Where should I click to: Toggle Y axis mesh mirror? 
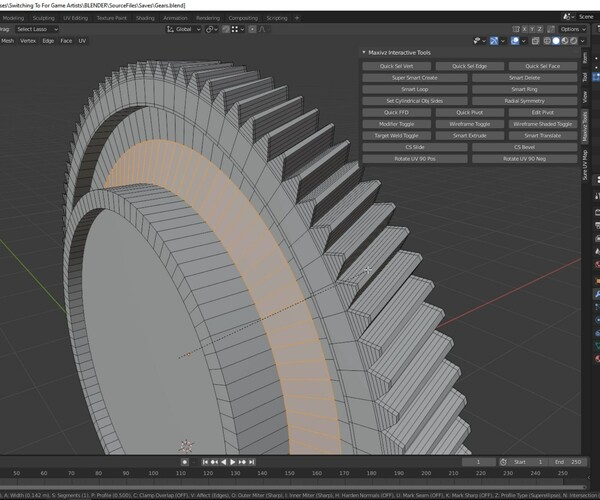[x=532, y=29]
